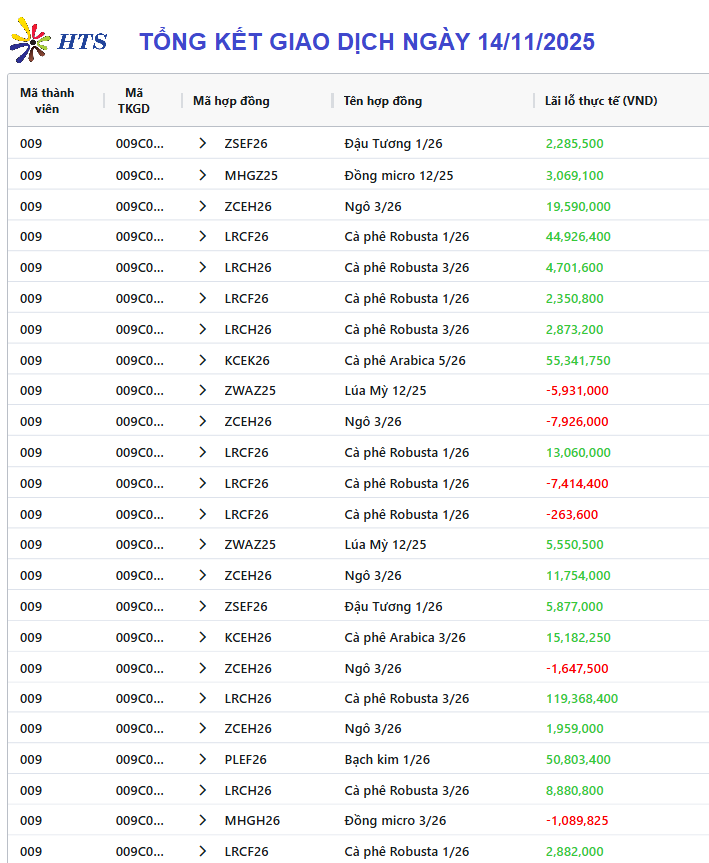Sort by the Mã TKGD column header
The width and height of the screenshot is (709, 863).
click(134, 100)
